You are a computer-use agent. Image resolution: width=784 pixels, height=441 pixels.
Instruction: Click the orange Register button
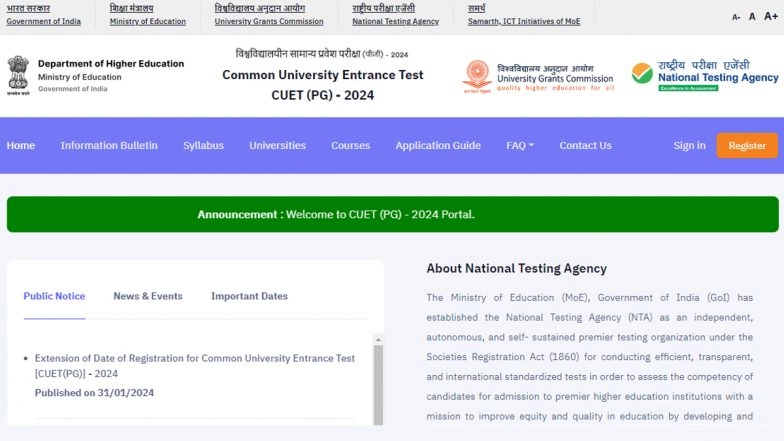pos(747,146)
